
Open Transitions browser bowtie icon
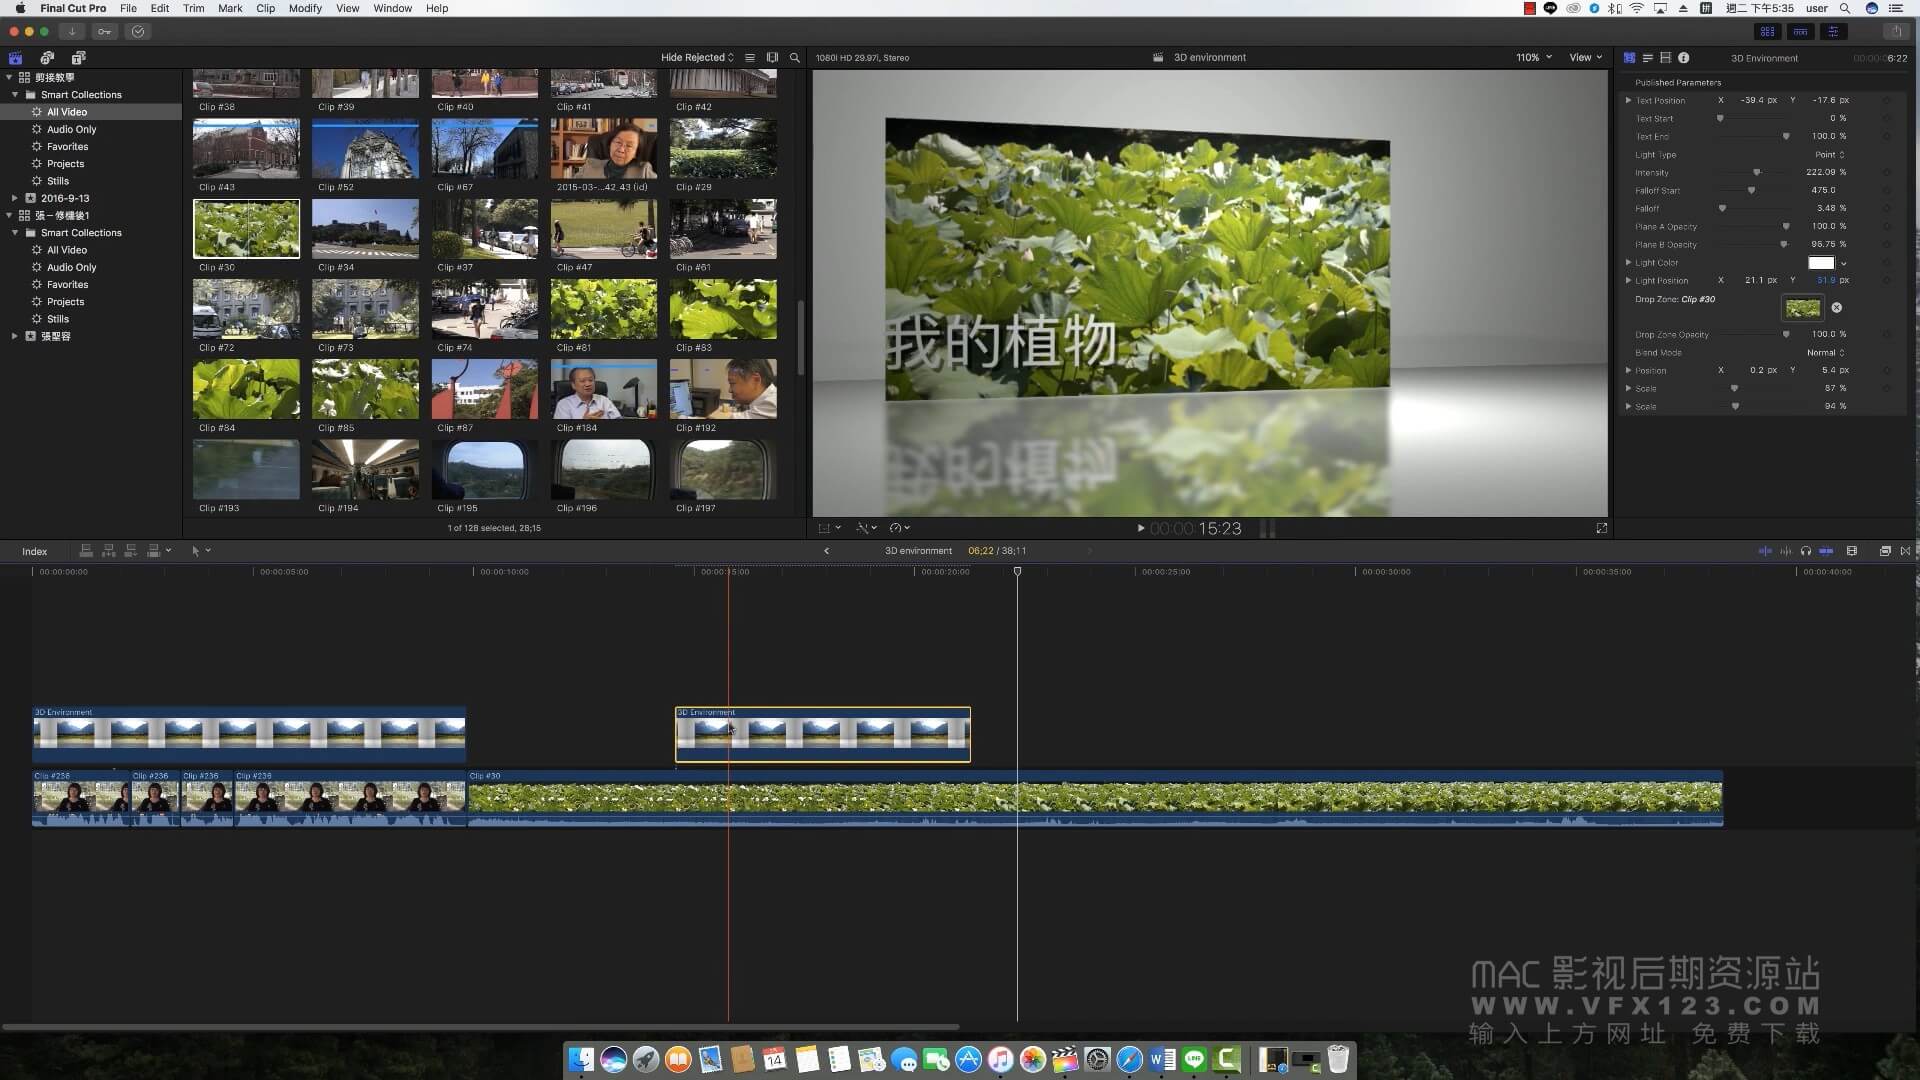(x=1906, y=551)
